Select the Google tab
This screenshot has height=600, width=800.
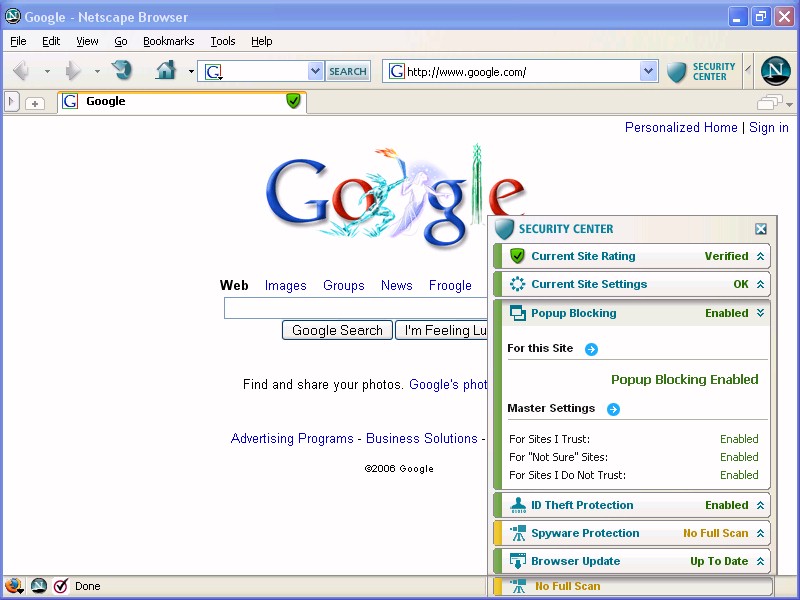tap(182, 102)
